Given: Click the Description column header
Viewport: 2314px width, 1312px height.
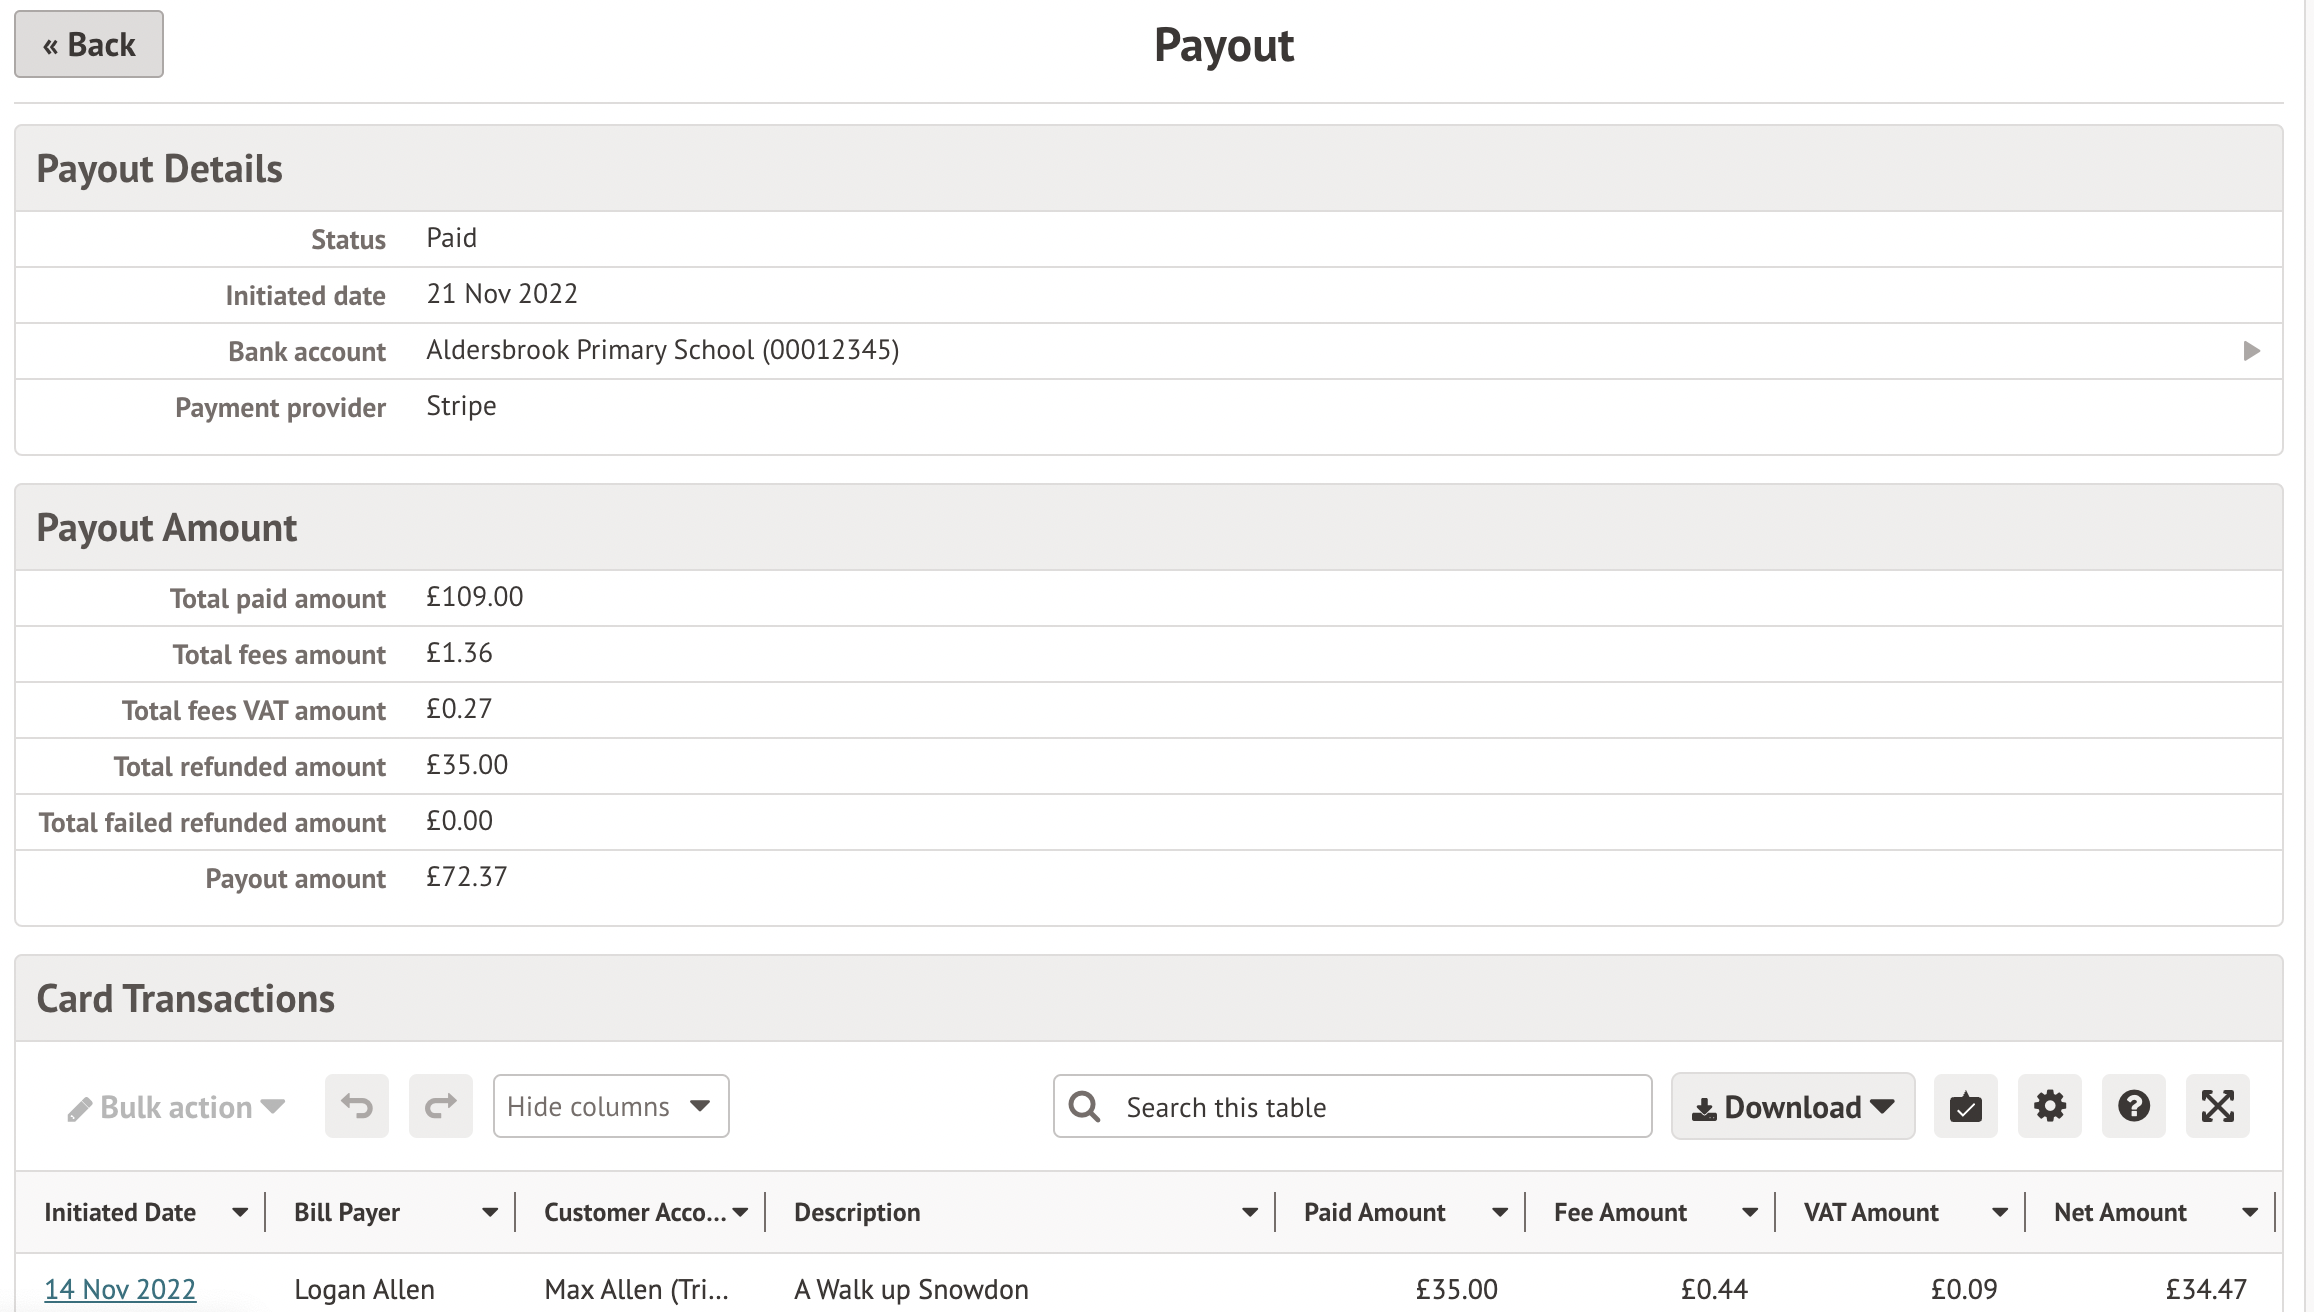Looking at the screenshot, I should [857, 1213].
